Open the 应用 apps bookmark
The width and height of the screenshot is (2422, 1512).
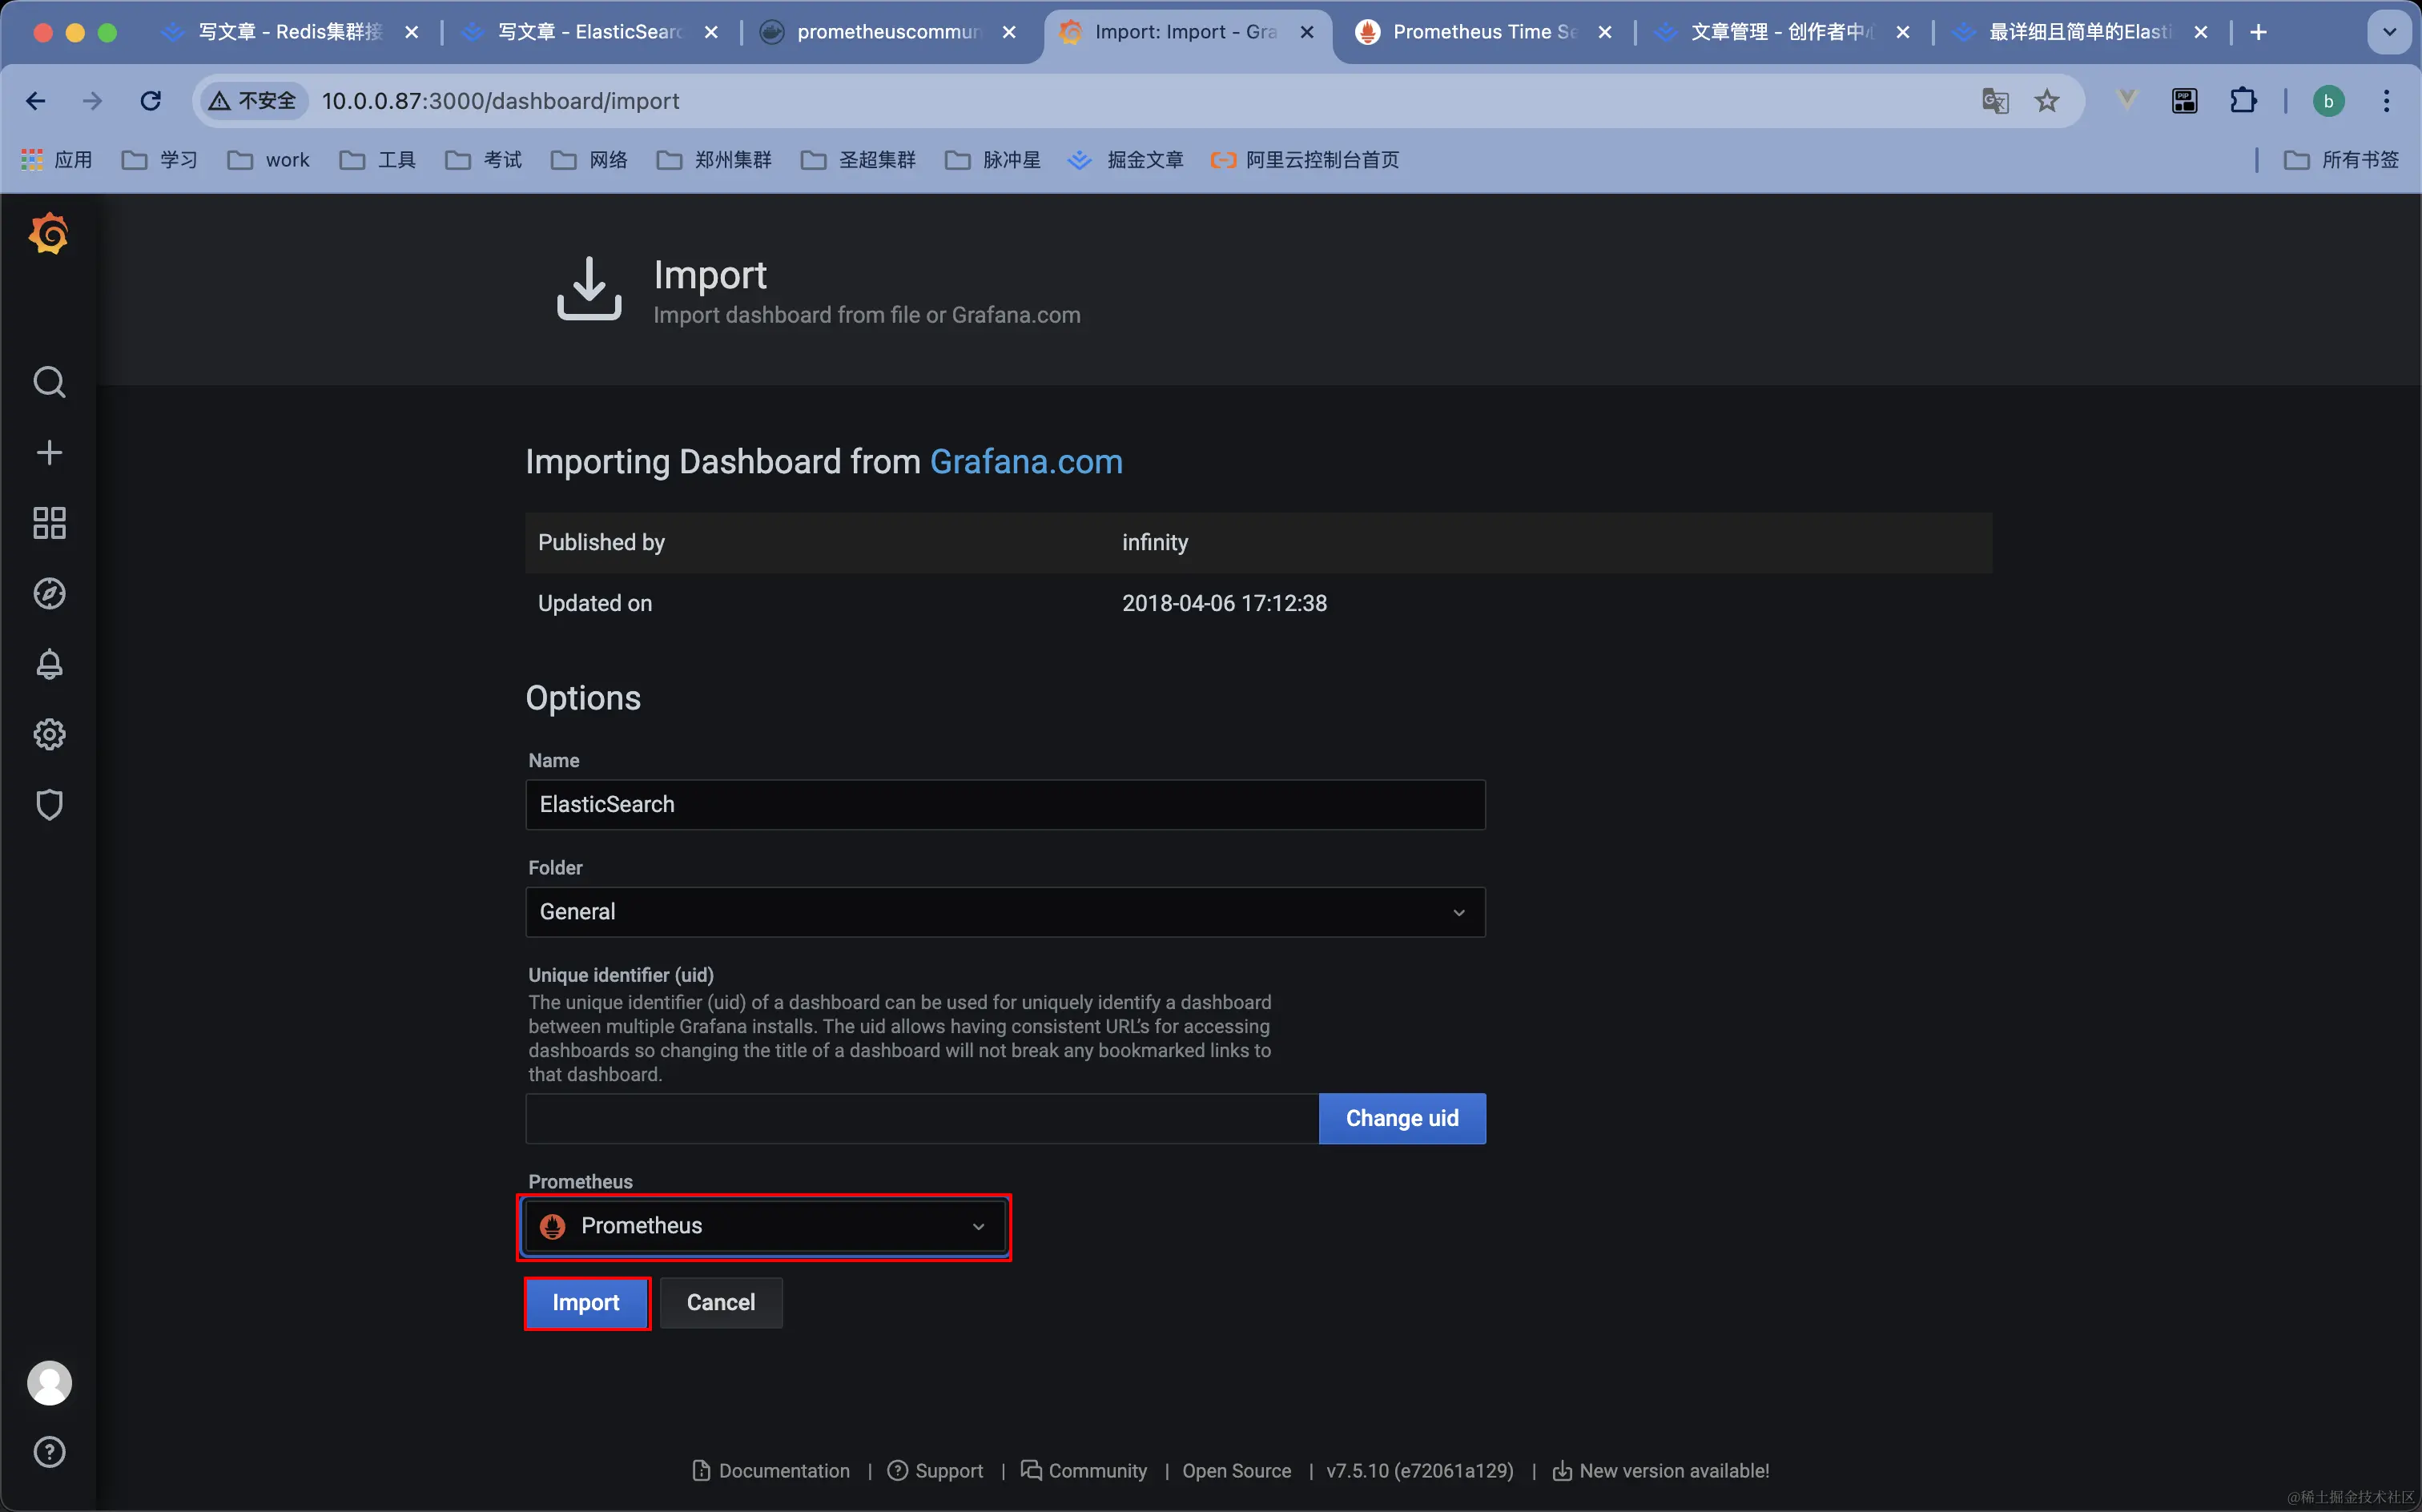57,160
